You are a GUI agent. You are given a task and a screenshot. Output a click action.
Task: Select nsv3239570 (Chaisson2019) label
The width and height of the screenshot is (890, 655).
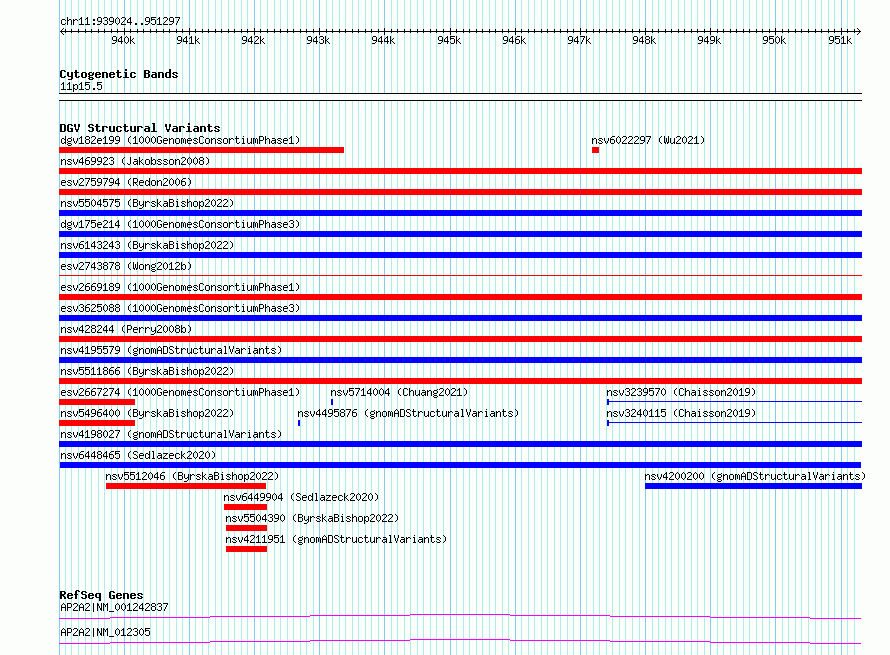coord(681,392)
